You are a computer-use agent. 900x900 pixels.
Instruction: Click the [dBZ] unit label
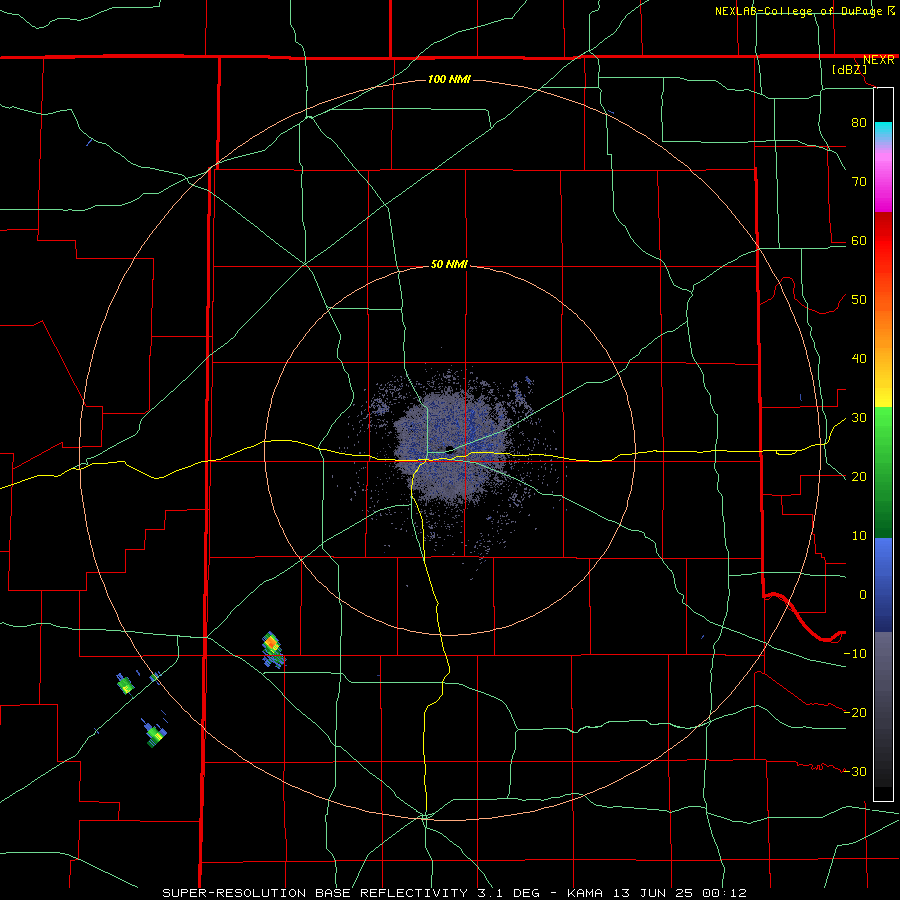tap(849, 69)
